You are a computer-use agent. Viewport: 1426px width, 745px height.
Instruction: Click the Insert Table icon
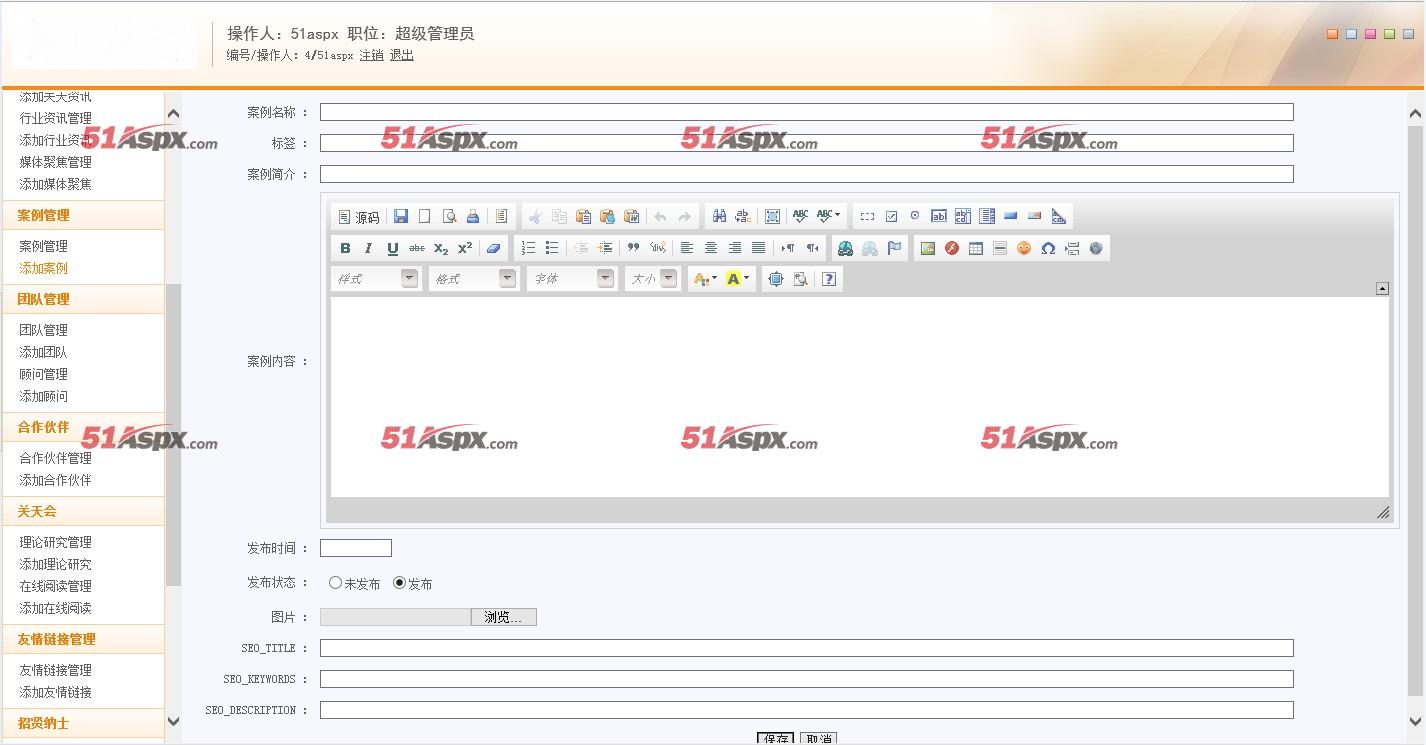(x=975, y=248)
